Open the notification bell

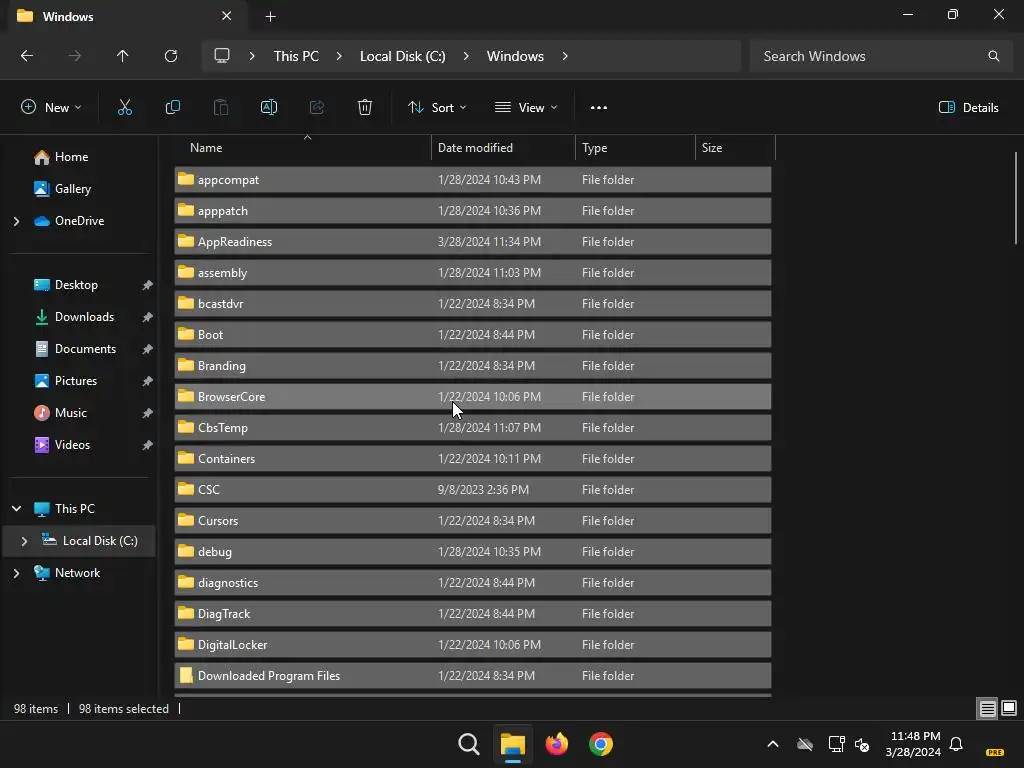click(956, 744)
